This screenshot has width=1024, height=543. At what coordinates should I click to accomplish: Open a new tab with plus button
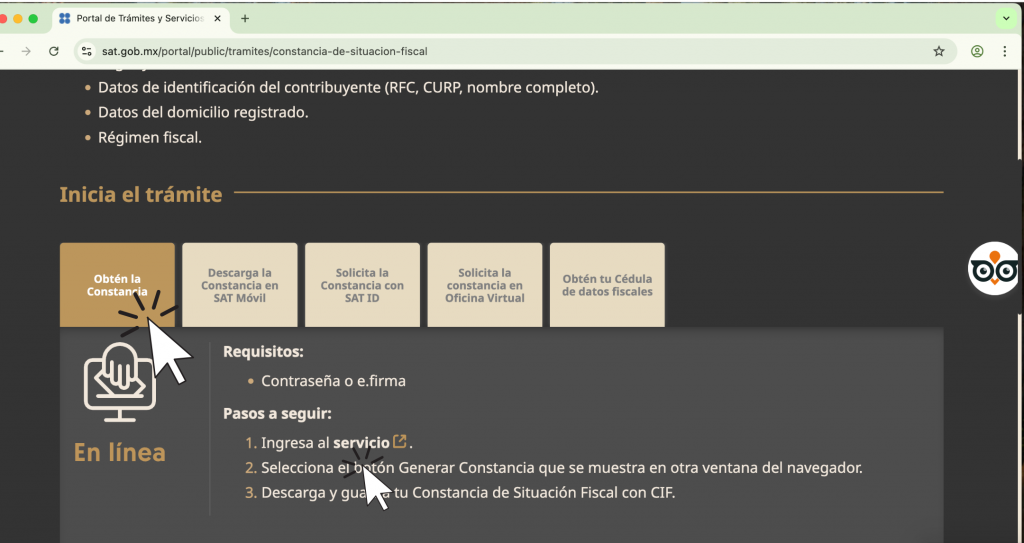(x=245, y=18)
